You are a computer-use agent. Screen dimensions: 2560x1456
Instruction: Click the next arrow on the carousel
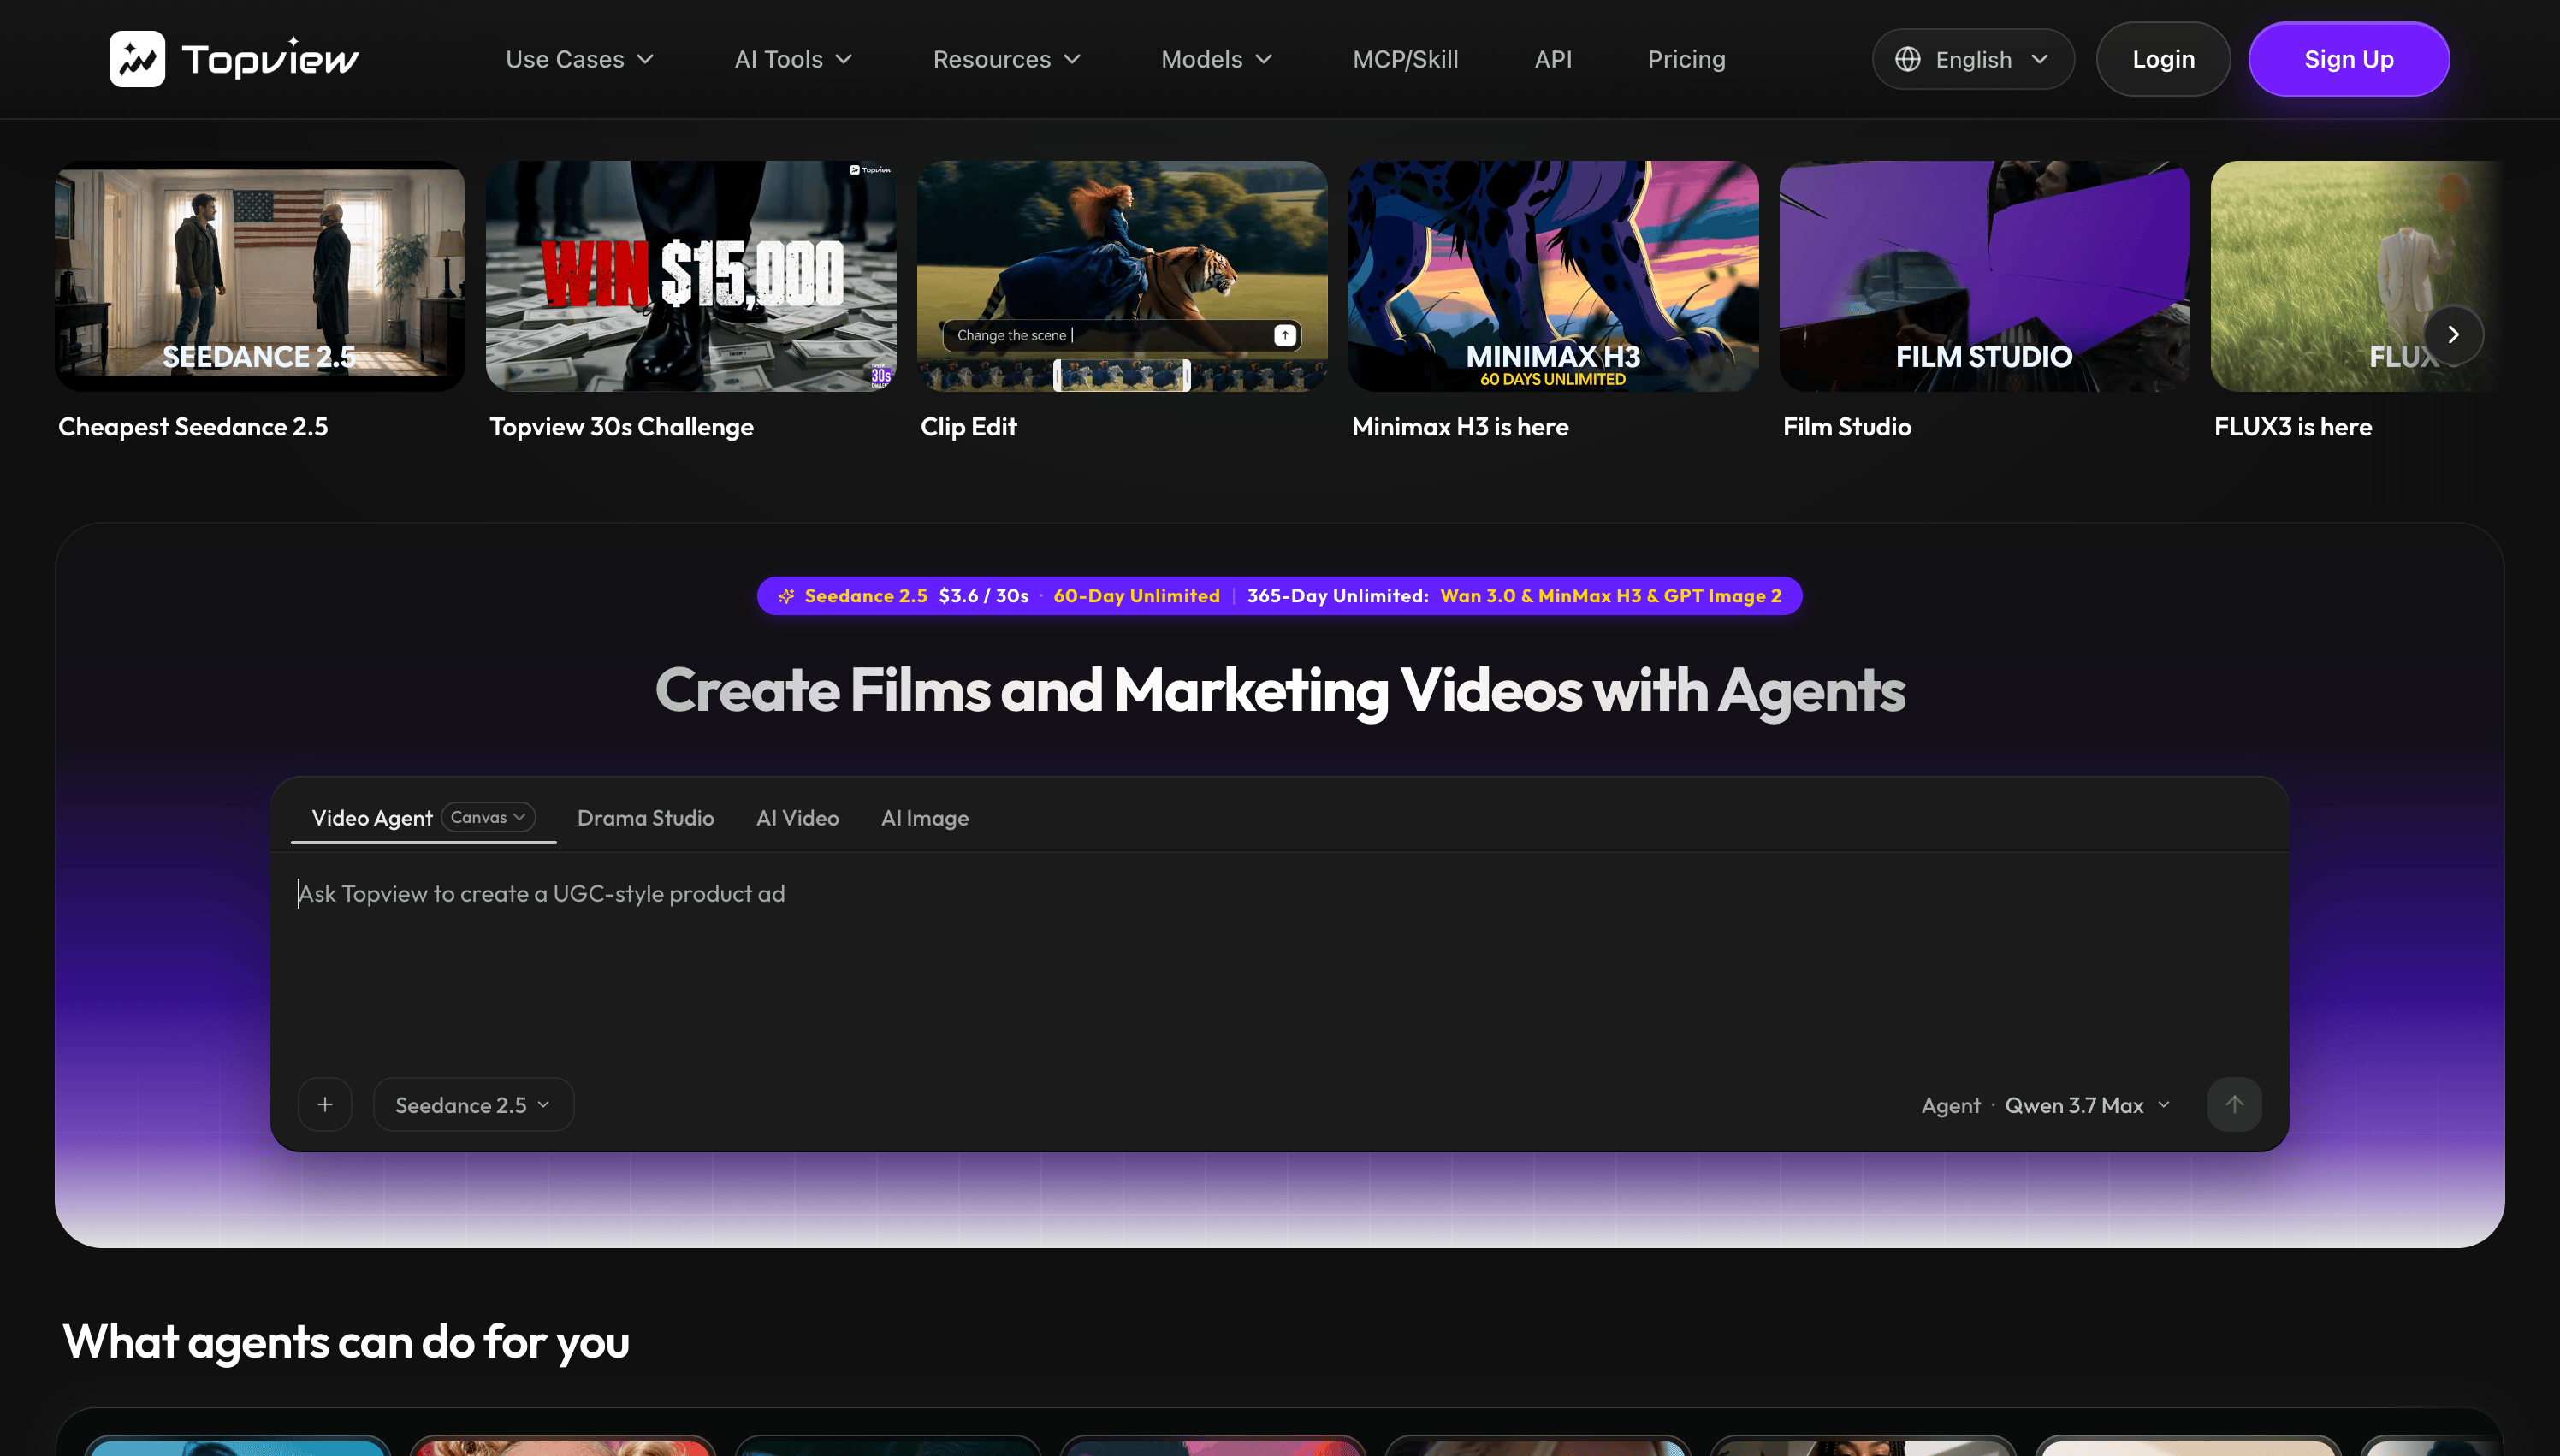(2453, 335)
